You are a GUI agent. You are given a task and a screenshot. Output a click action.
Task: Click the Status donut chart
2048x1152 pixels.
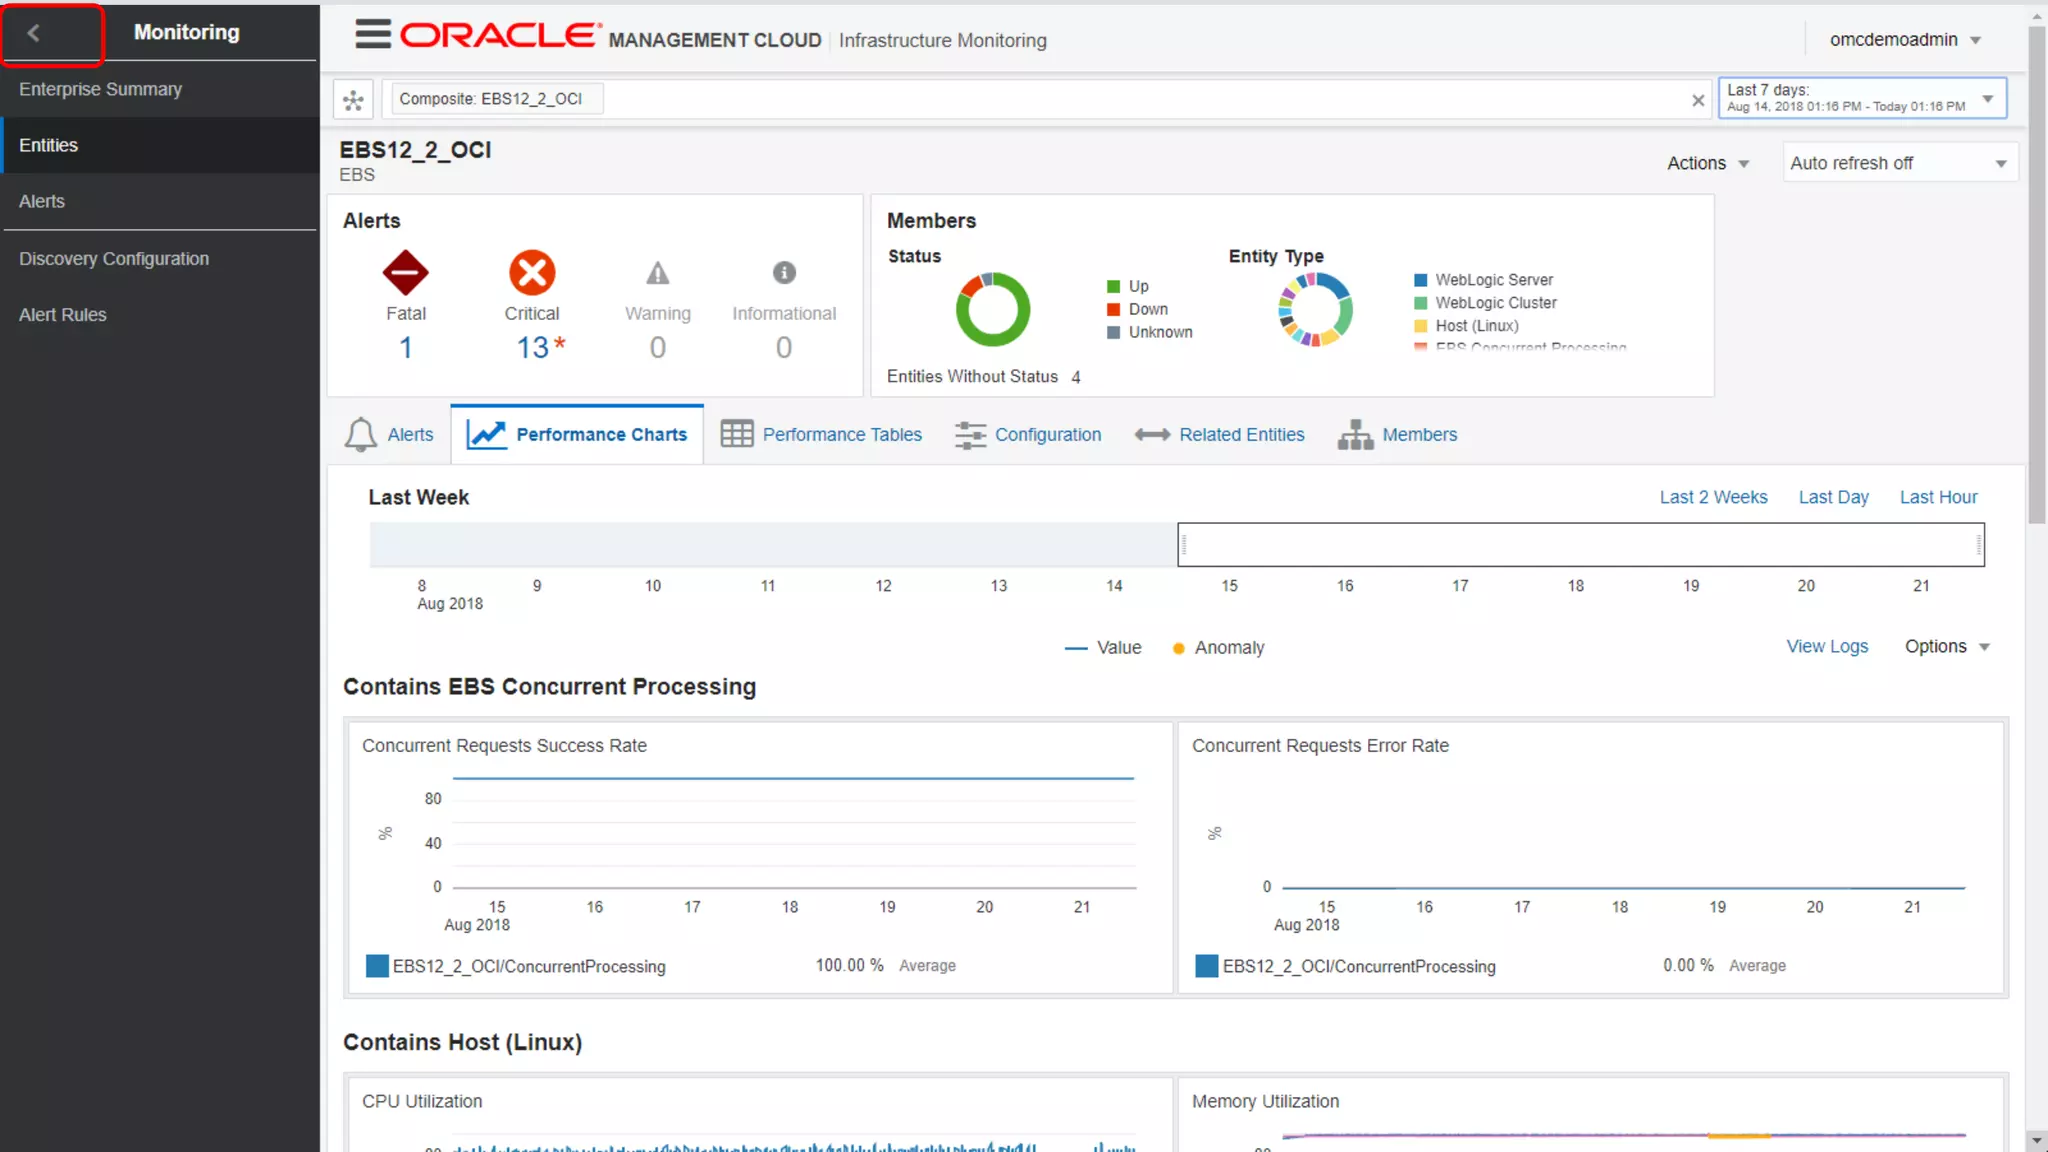click(992, 309)
